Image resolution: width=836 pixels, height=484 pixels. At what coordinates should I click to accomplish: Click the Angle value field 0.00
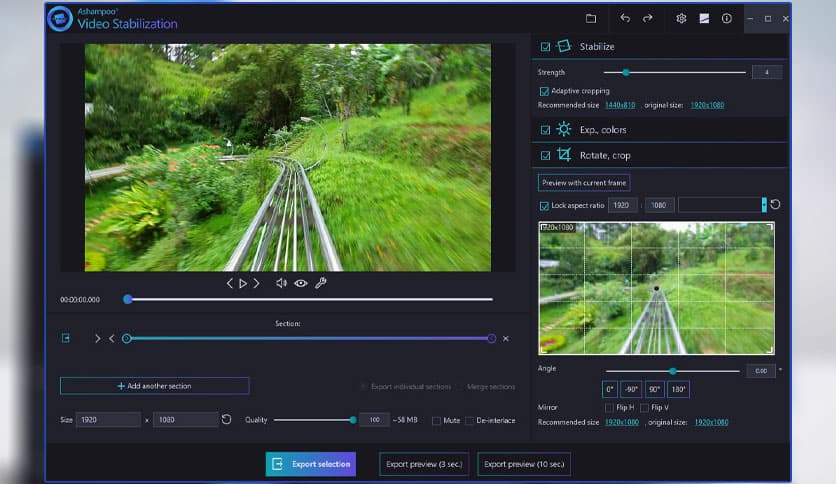pos(761,371)
